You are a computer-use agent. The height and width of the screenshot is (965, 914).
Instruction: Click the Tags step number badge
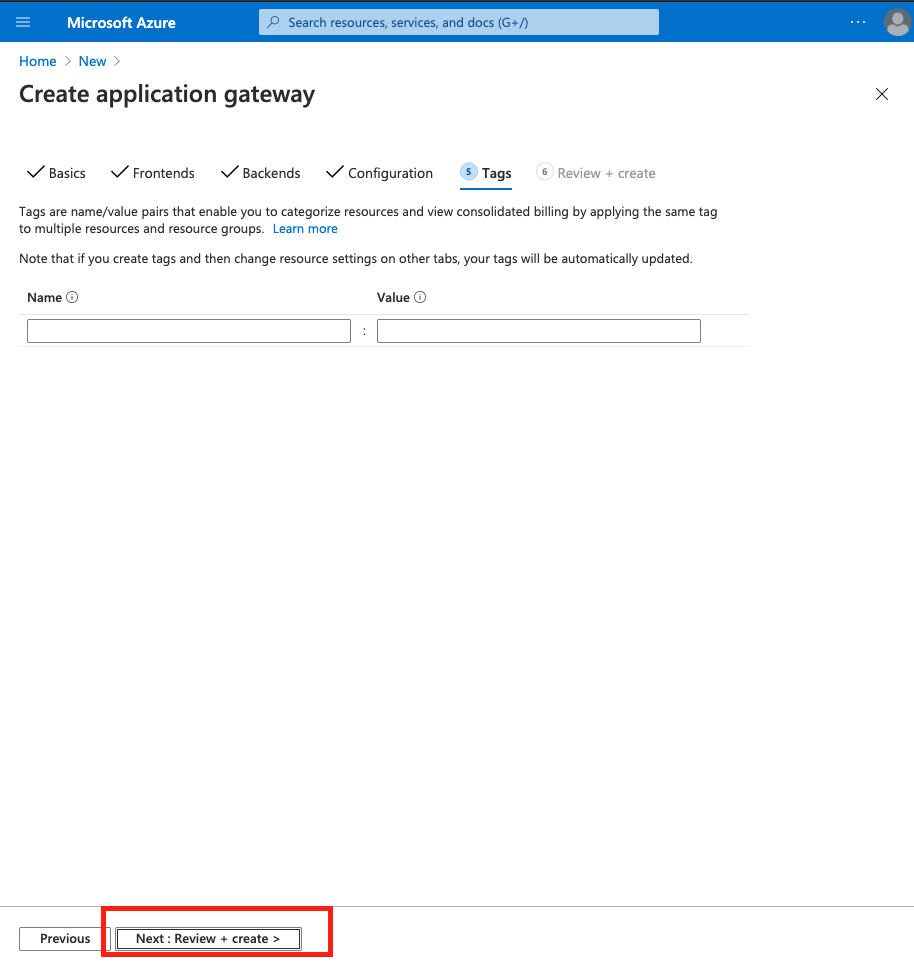pyautogui.click(x=469, y=172)
